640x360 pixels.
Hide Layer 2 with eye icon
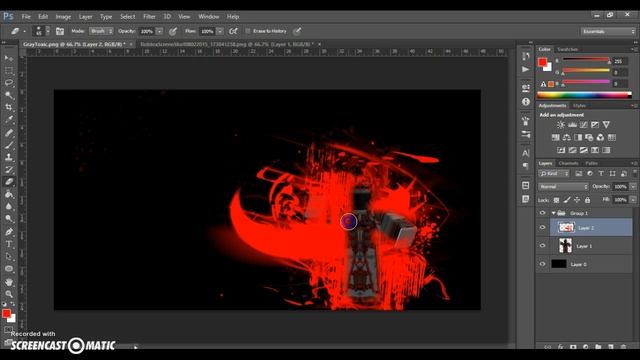(542, 228)
